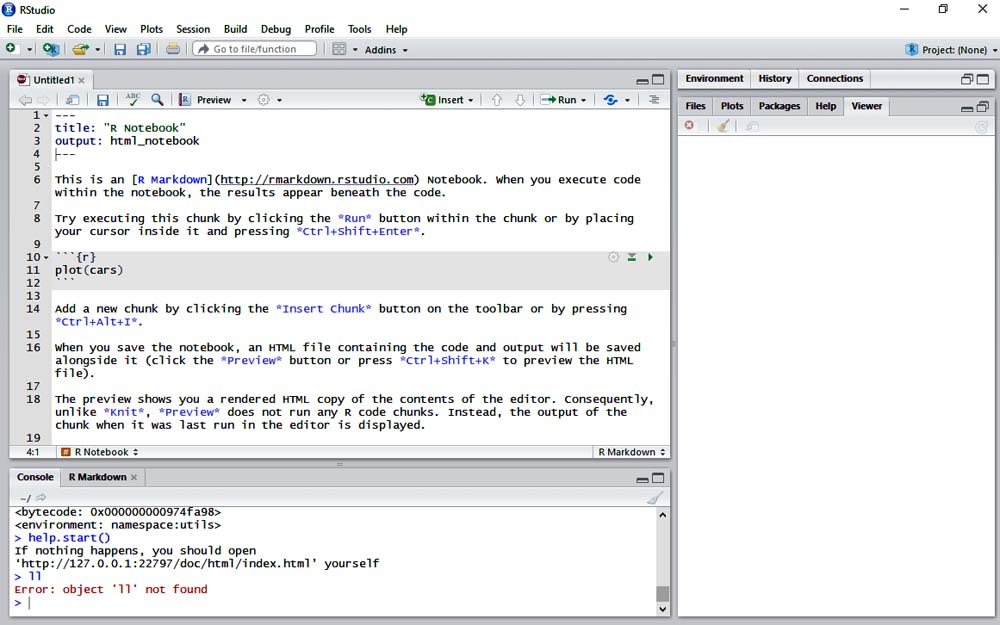
Task: Open the Addins dropdown
Action: (386, 50)
